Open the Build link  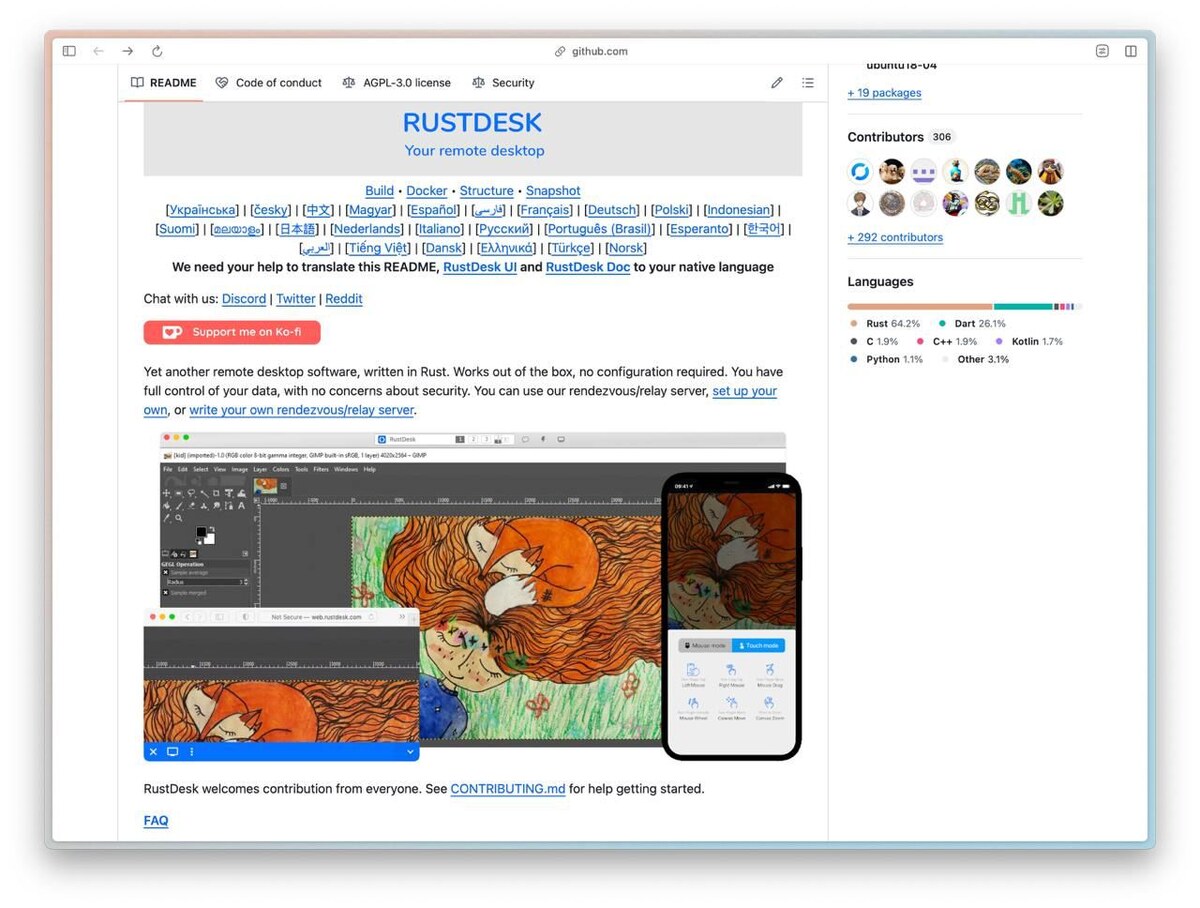379,191
